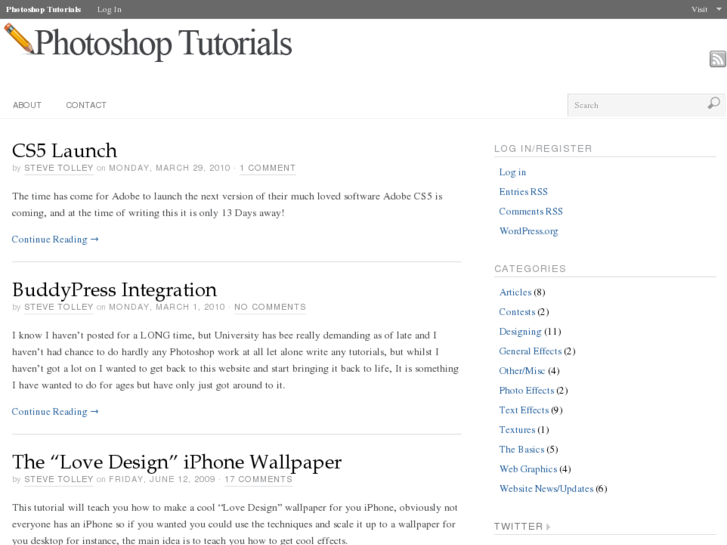Open the Articles category

click(x=515, y=292)
